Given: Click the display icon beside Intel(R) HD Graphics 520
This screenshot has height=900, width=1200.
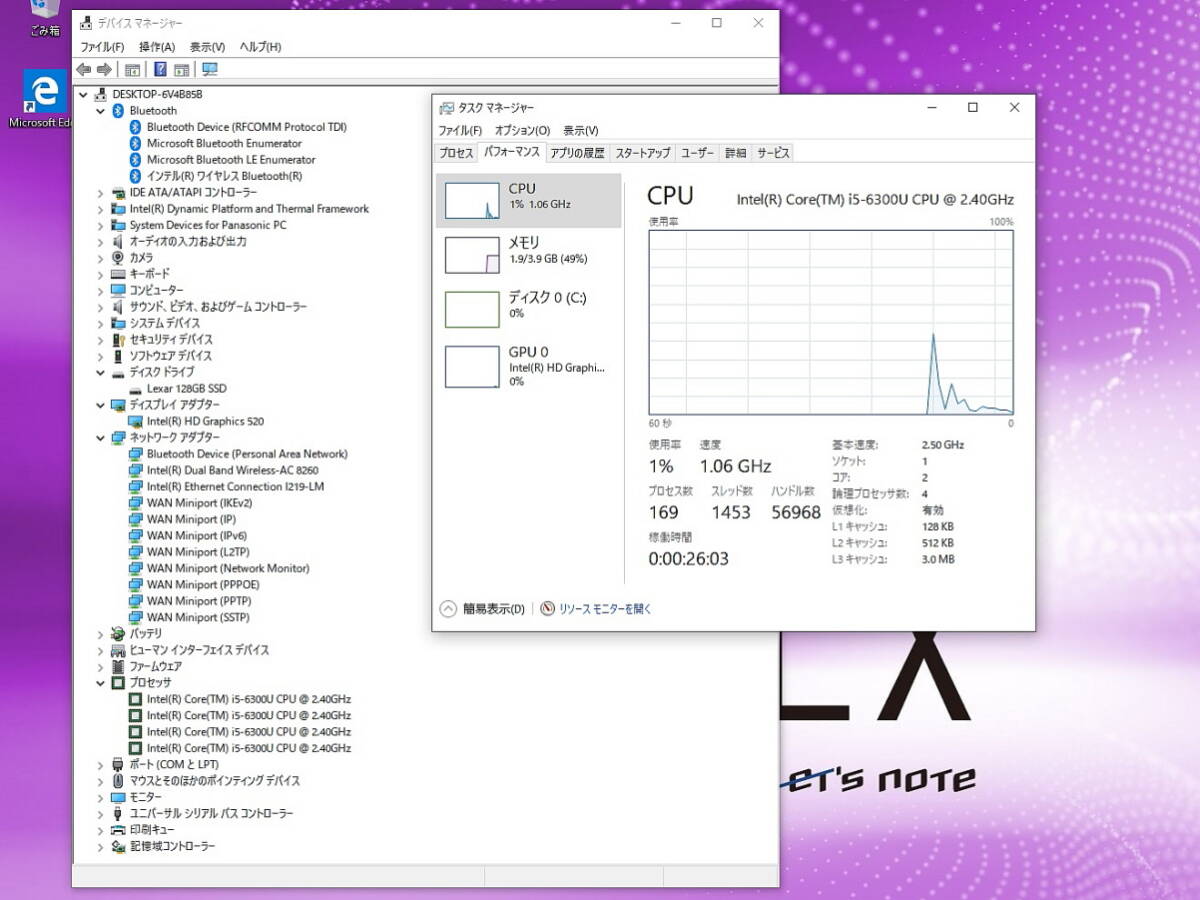Looking at the screenshot, I should pos(136,421).
